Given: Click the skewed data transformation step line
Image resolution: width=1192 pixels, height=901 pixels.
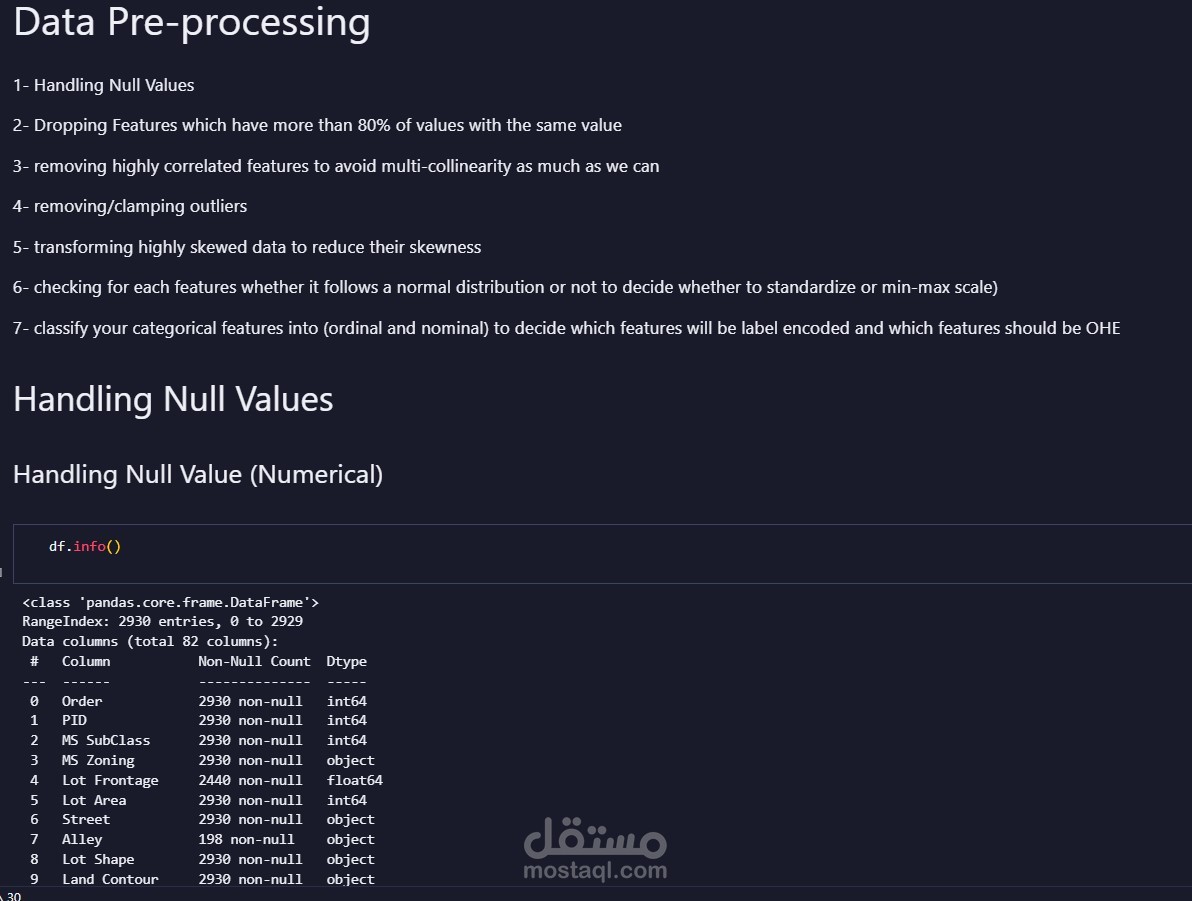Looking at the screenshot, I should 247,247.
